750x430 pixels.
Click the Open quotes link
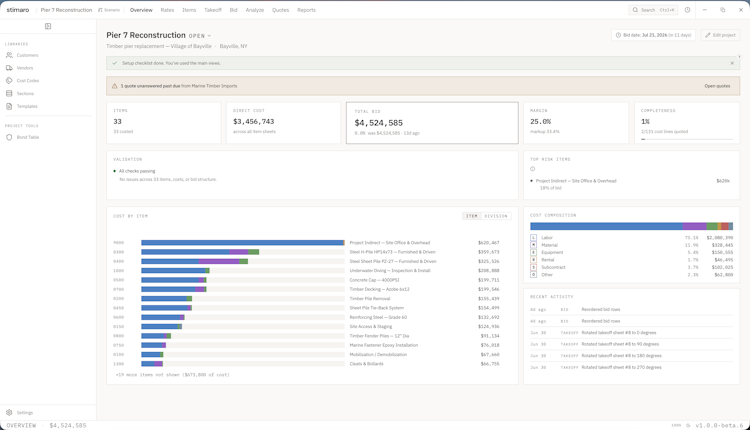point(717,86)
